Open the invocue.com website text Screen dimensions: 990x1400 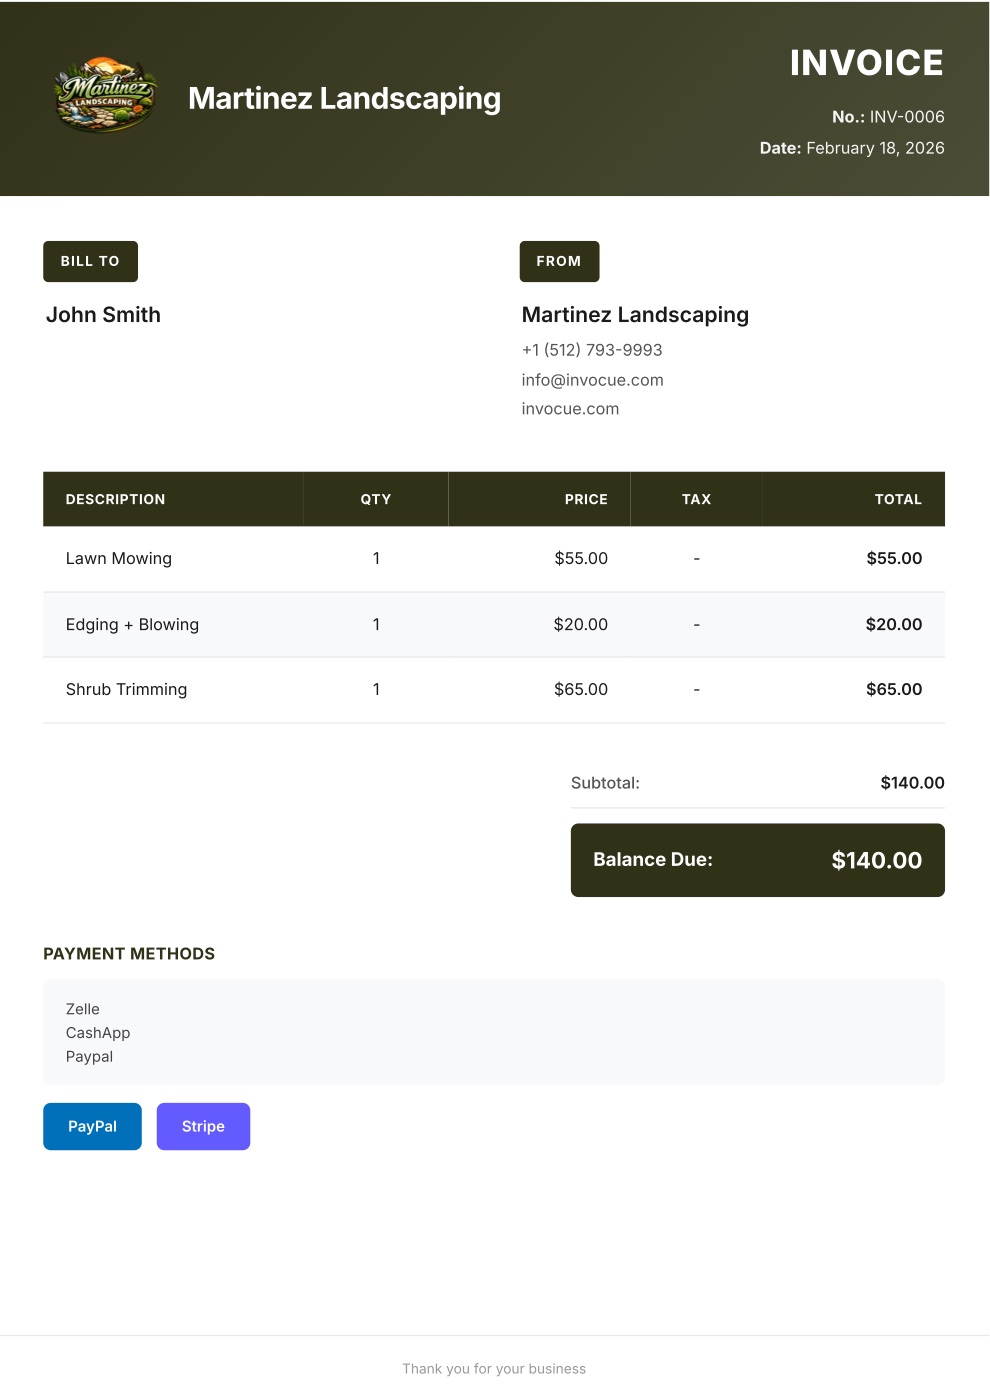(x=570, y=409)
